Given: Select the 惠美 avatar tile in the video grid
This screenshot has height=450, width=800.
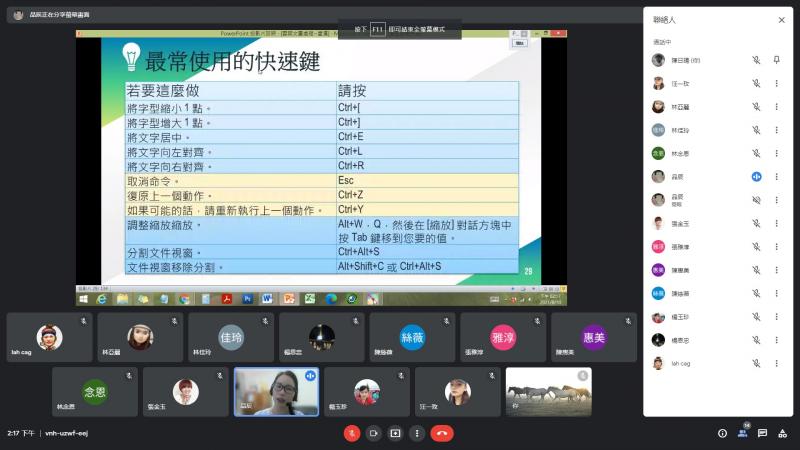Looking at the screenshot, I should click(x=594, y=337).
